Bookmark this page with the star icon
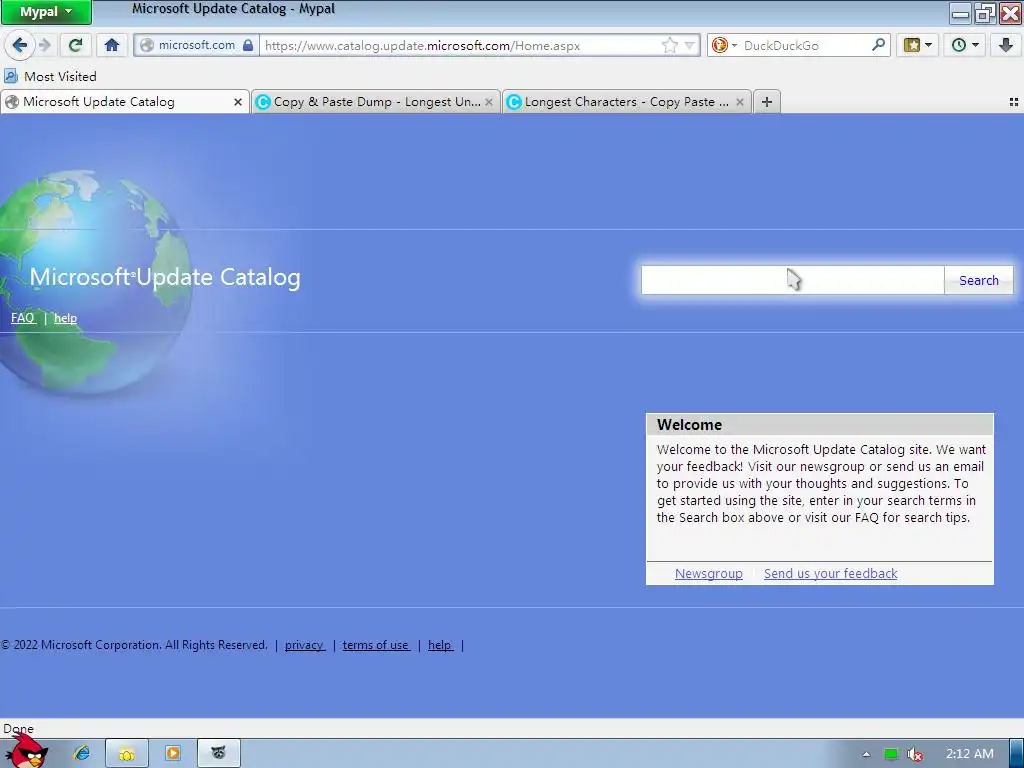This screenshot has height=768, width=1024. 669,45
